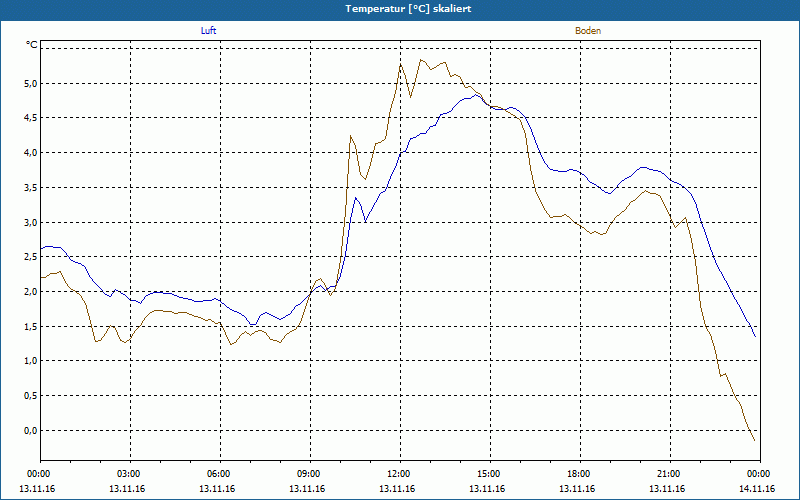Click the 13.11.16 date under 18:00
Viewport: 800px width, 500px height.
pyautogui.click(x=577, y=489)
